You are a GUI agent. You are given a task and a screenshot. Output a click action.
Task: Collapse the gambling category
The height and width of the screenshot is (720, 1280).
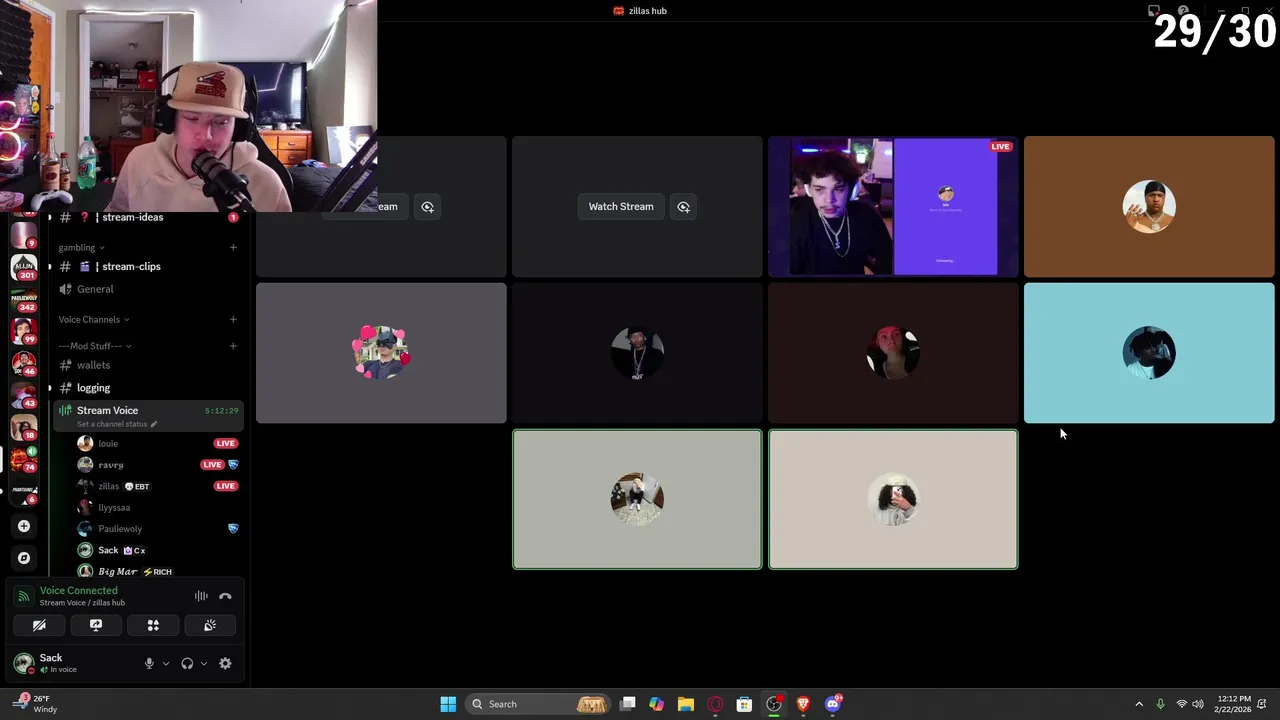pos(81,248)
